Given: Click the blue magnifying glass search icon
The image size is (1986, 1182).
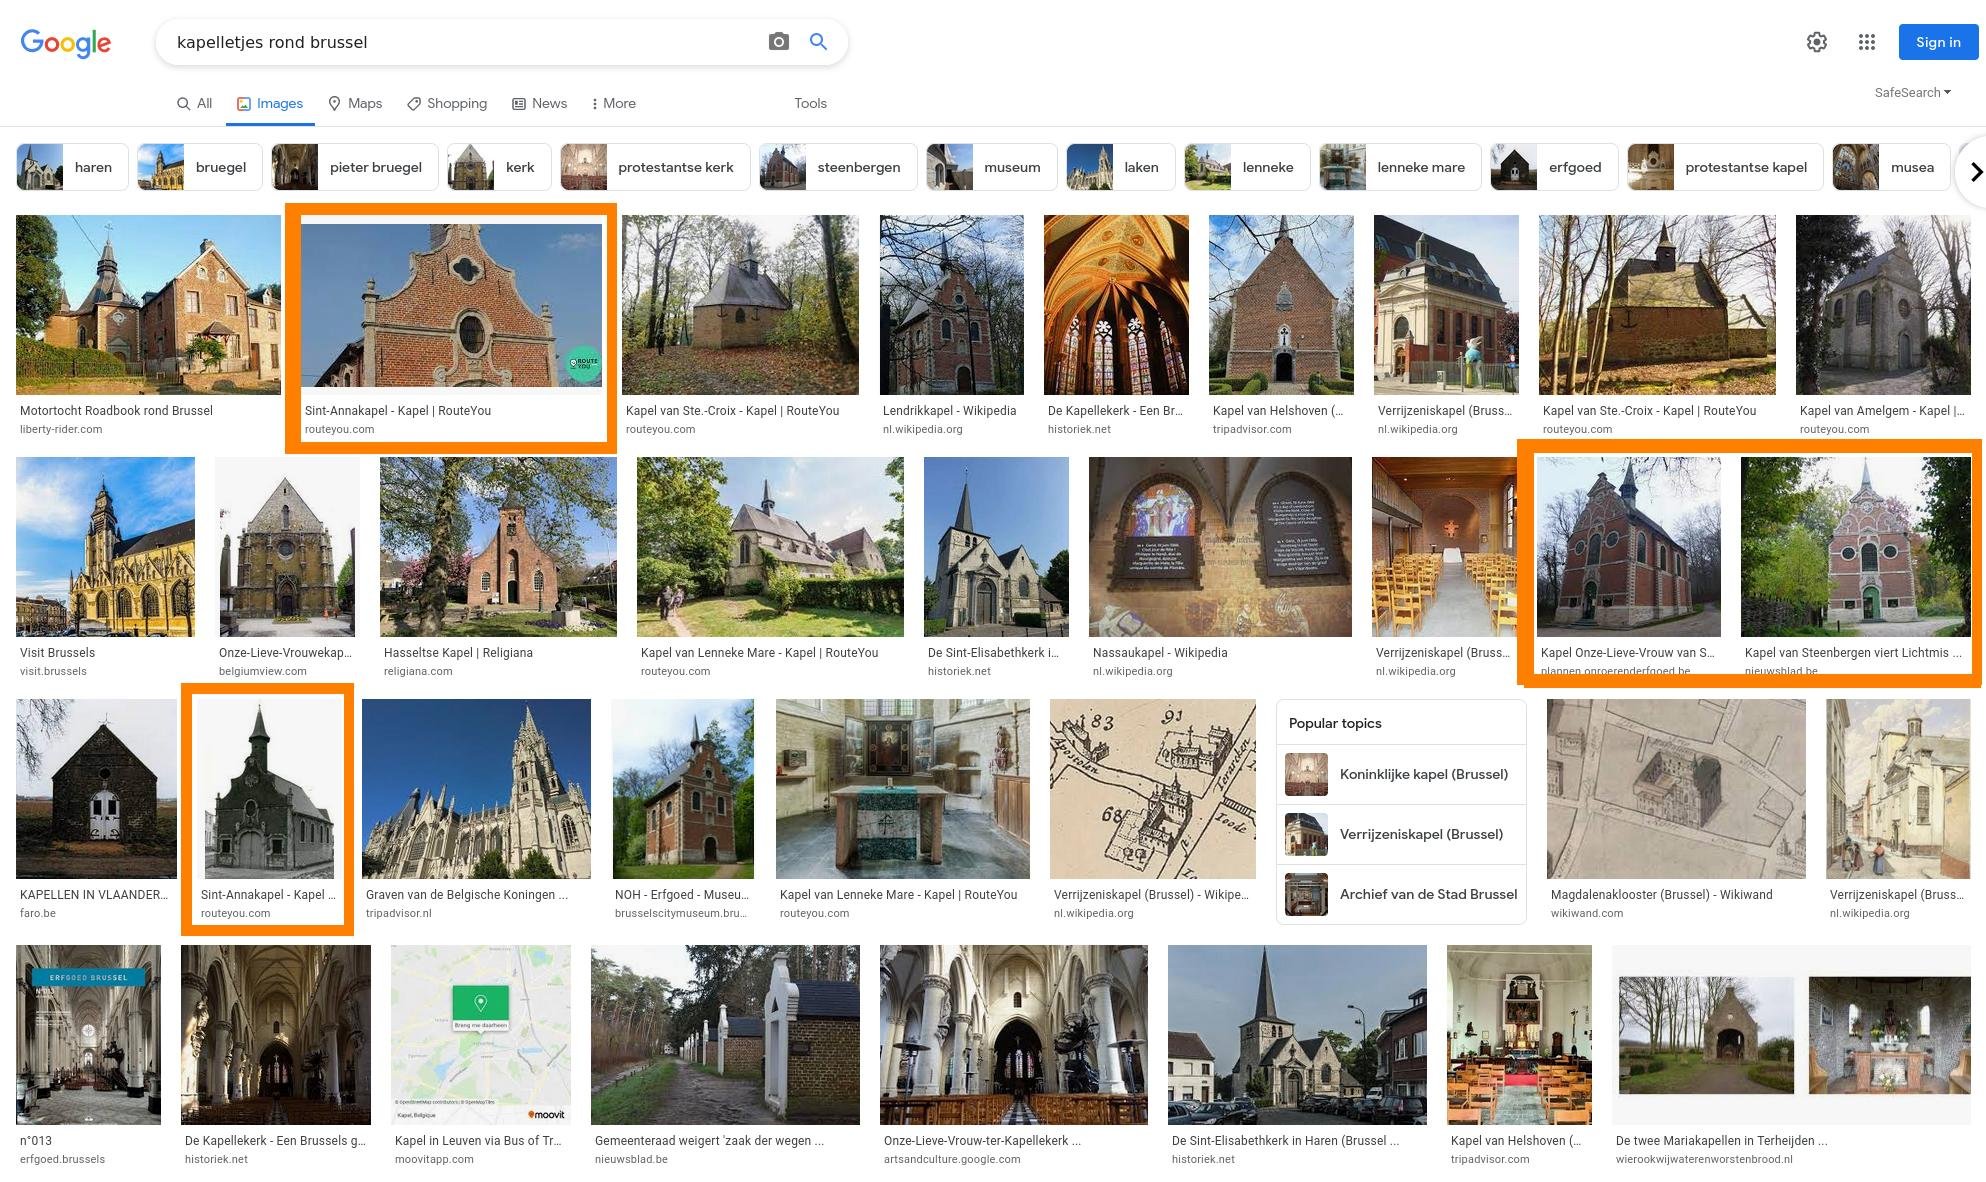Looking at the screenshot, I should tap(818, 42).
